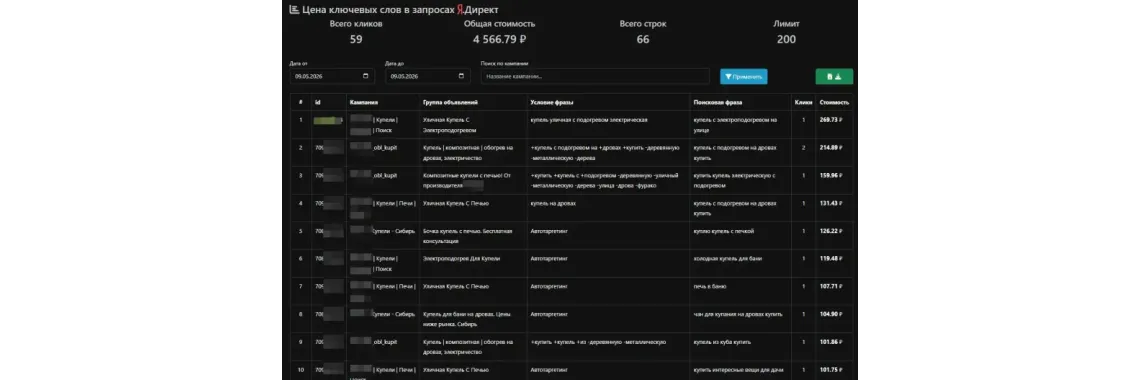Click search phrase 'куплю купель с печкой'
Viewport: 1140px width, 380px height.
pos(723,231)
